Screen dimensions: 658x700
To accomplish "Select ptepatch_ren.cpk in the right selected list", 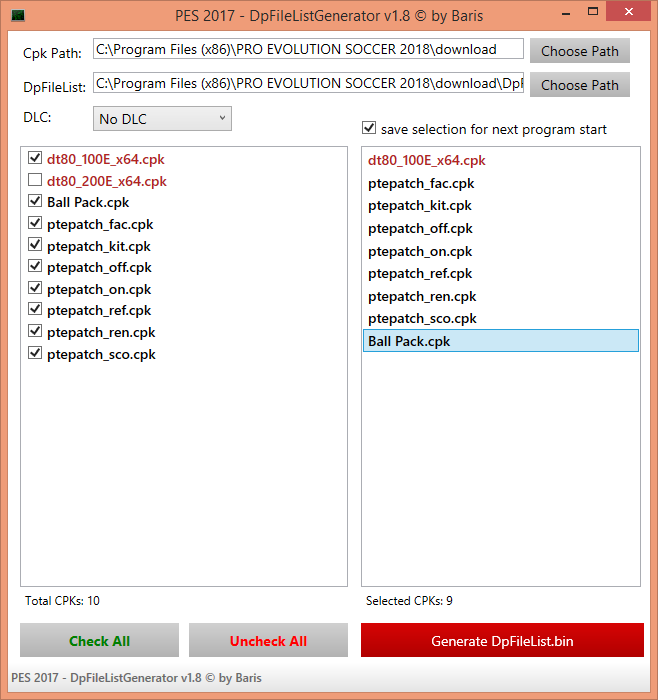I will click(501, 296).
